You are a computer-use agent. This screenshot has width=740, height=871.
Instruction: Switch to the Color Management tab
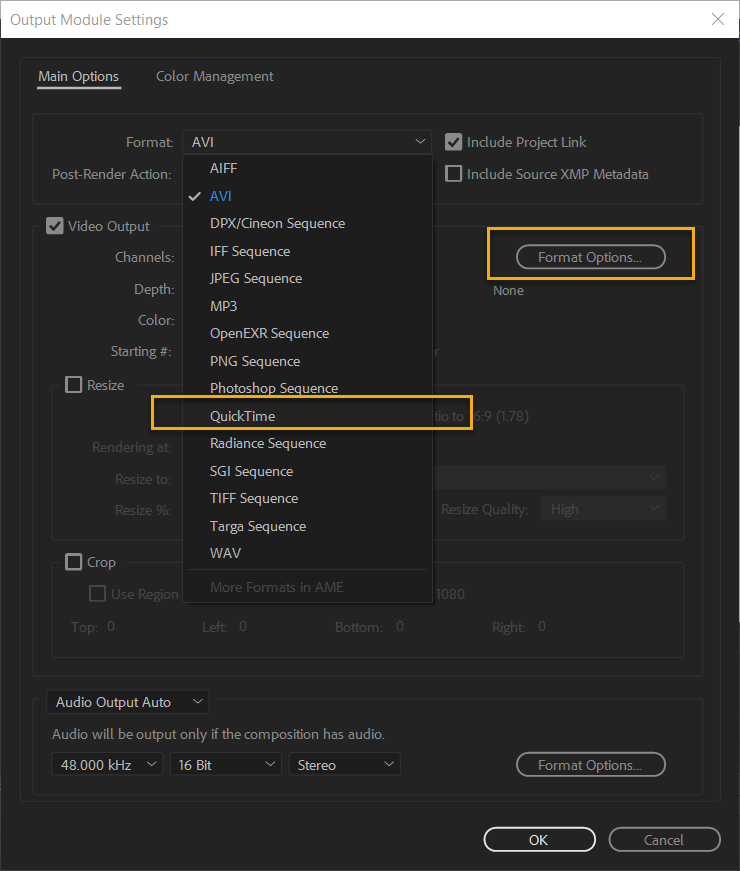(214, 76)
